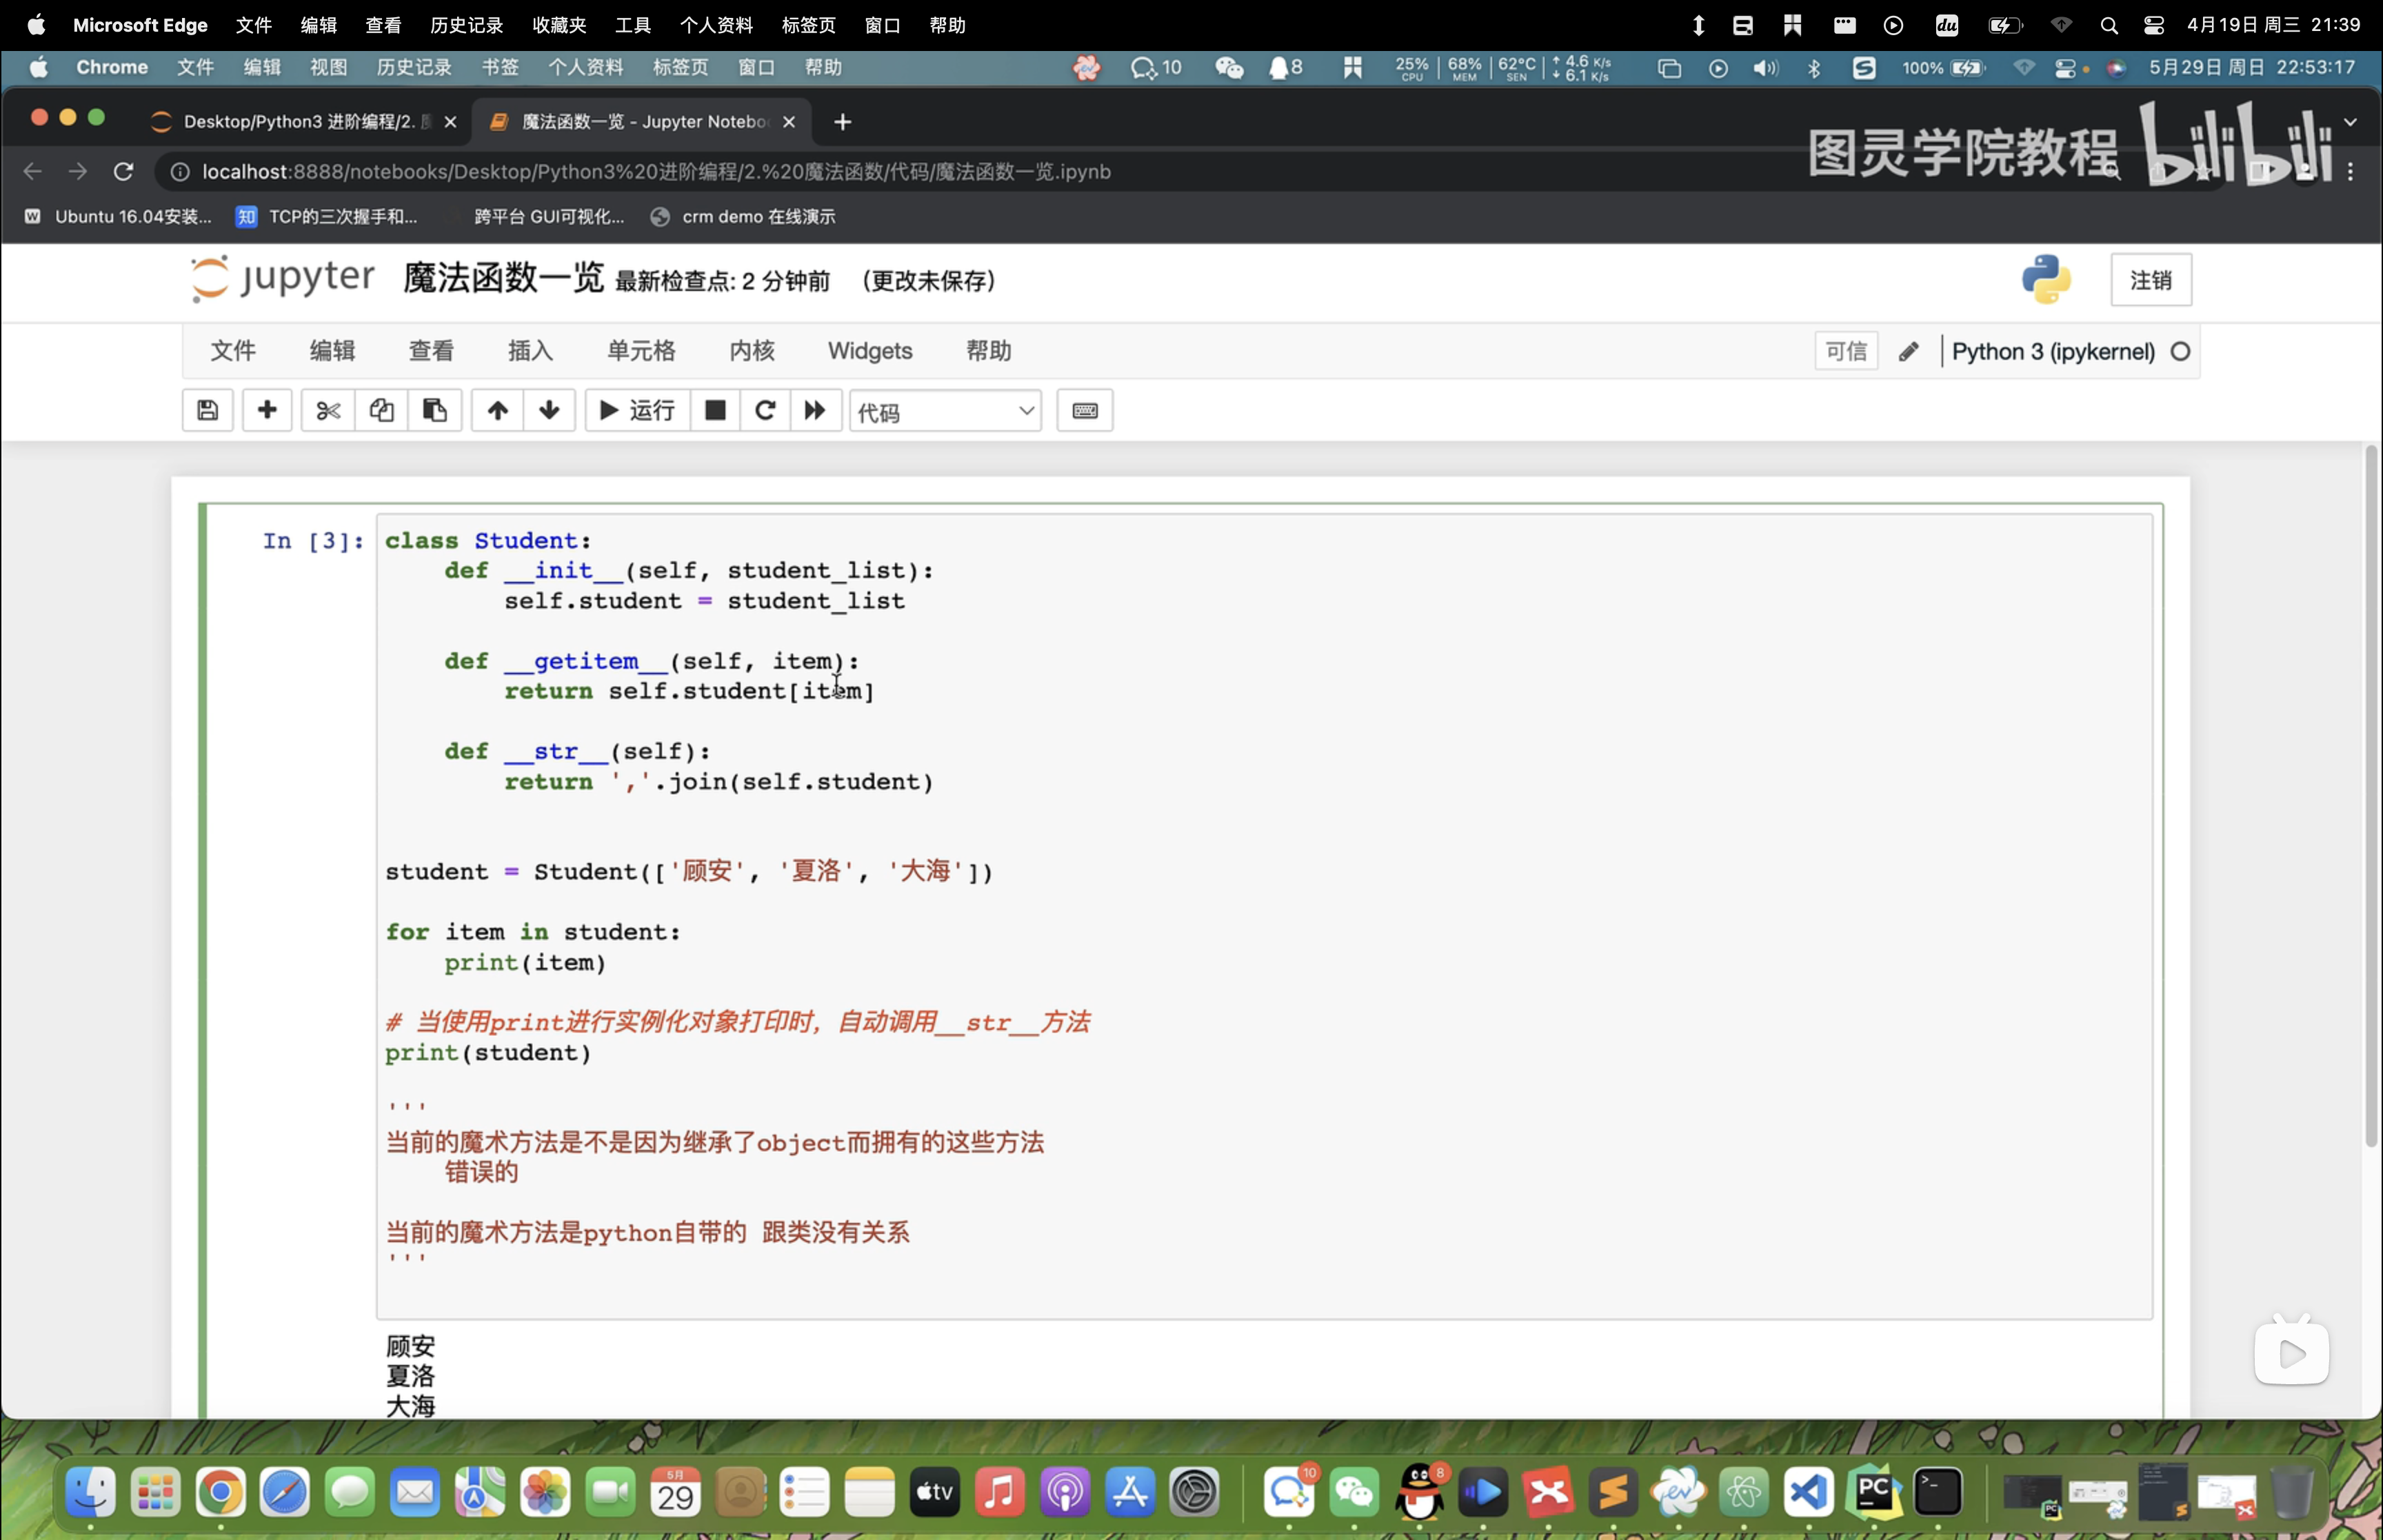The height and width of the screenshot is (1540, 2383).
Task: Copy the selected cell in Jupyter toolbar
Action: pyautogui.click(x=381, y=410)
